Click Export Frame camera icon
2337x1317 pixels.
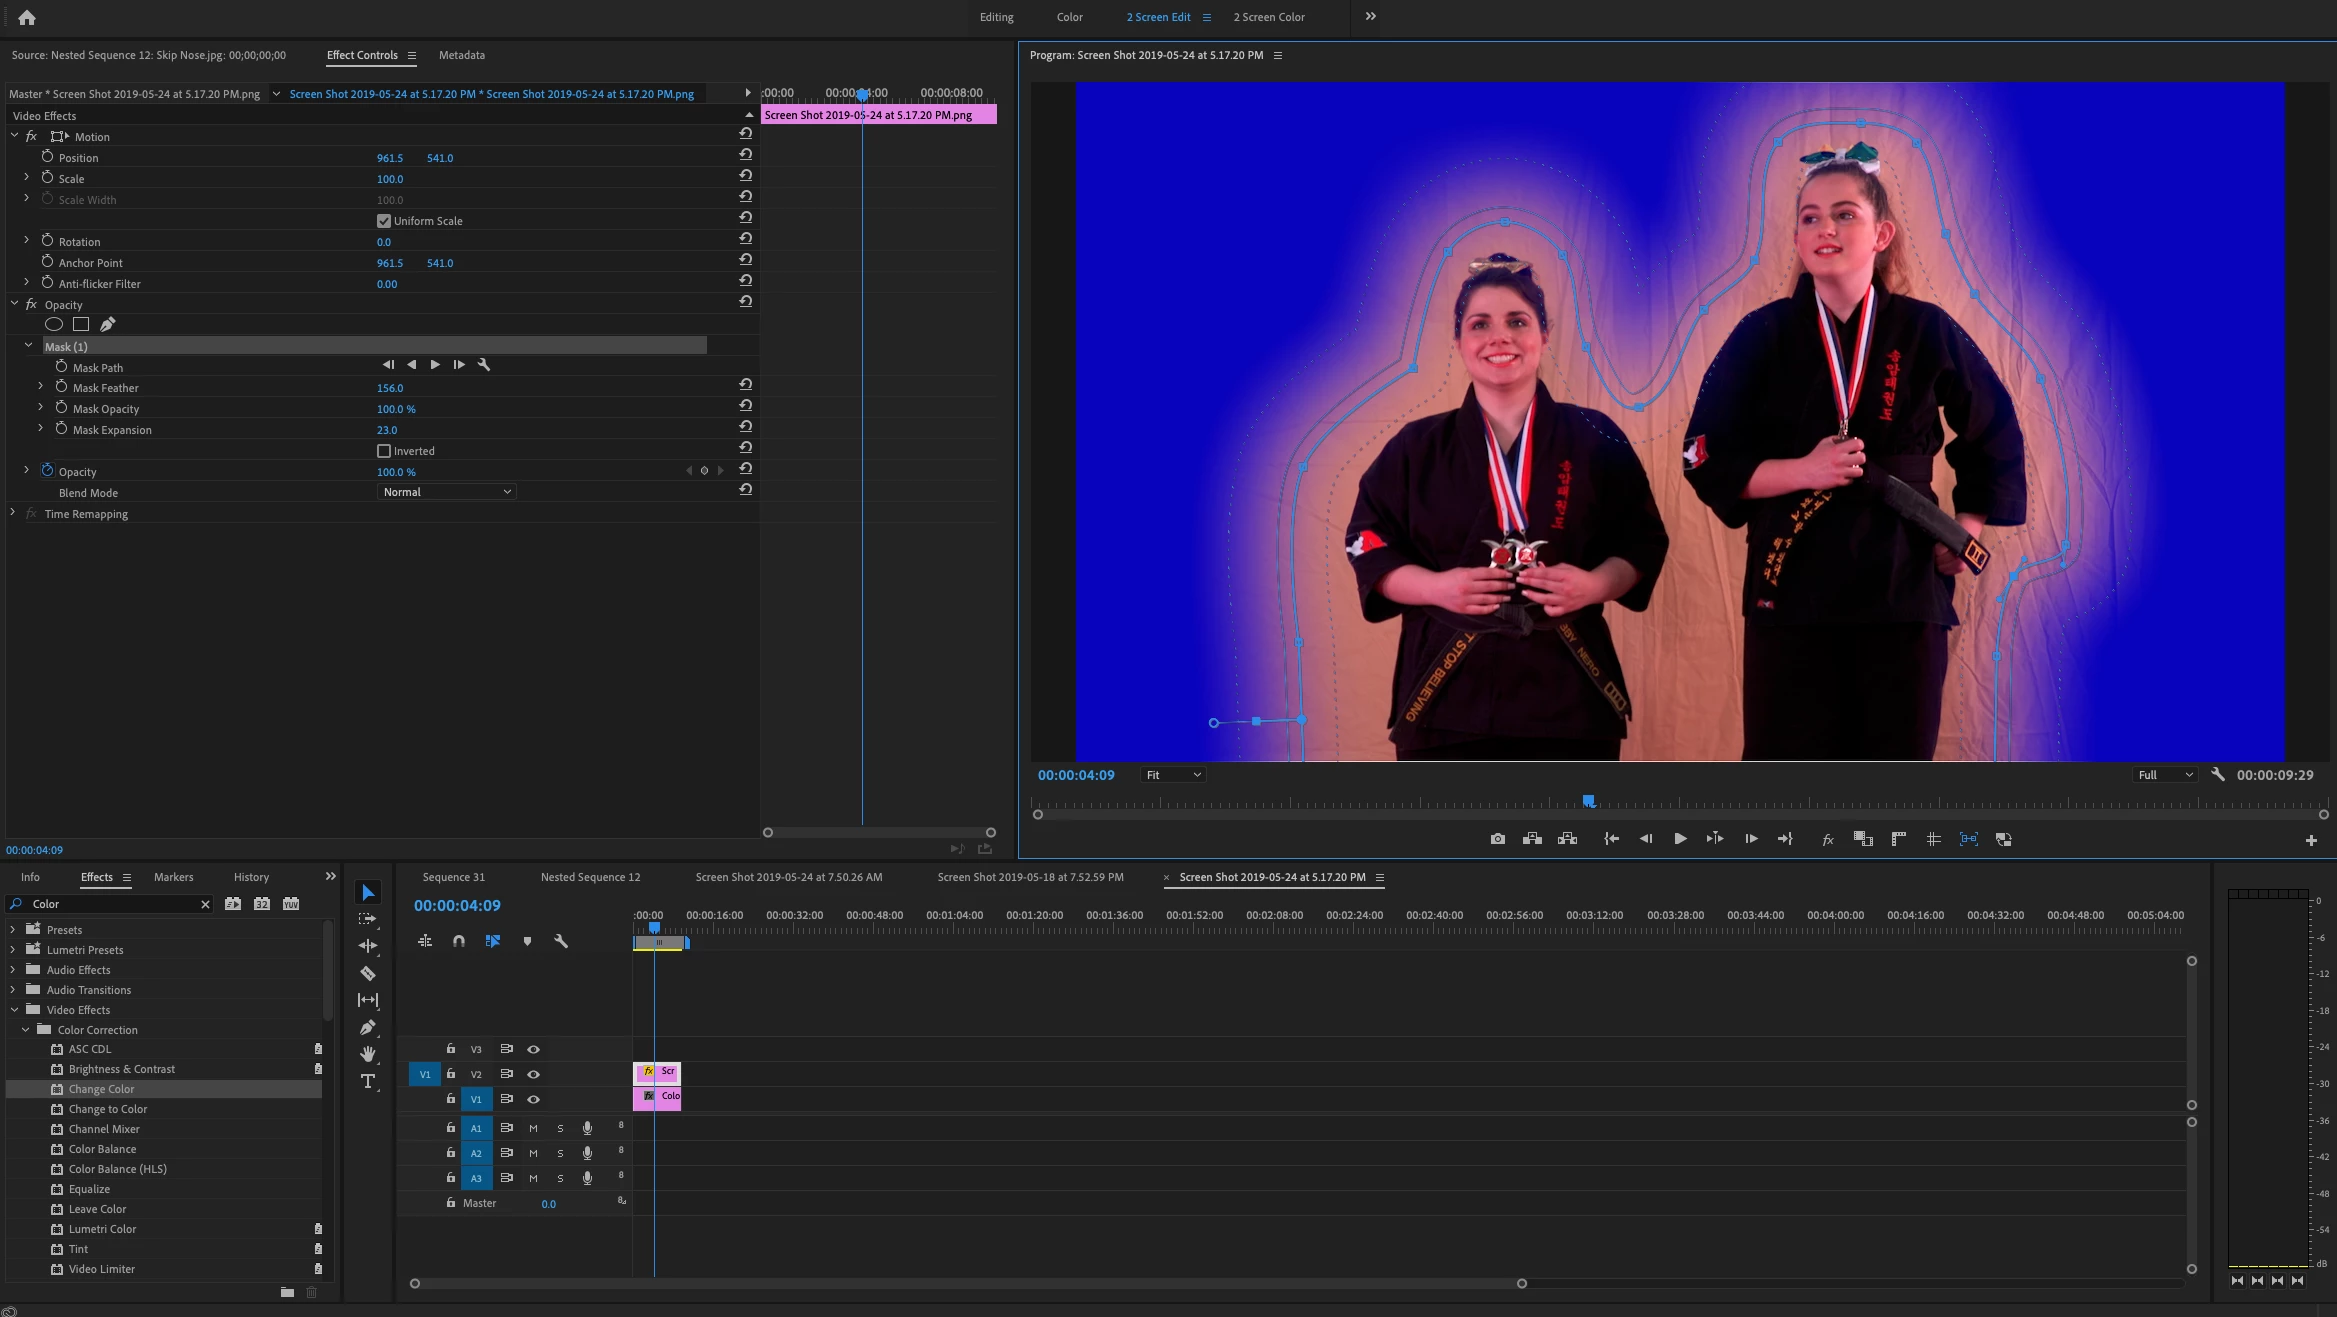click(1497, 839)
